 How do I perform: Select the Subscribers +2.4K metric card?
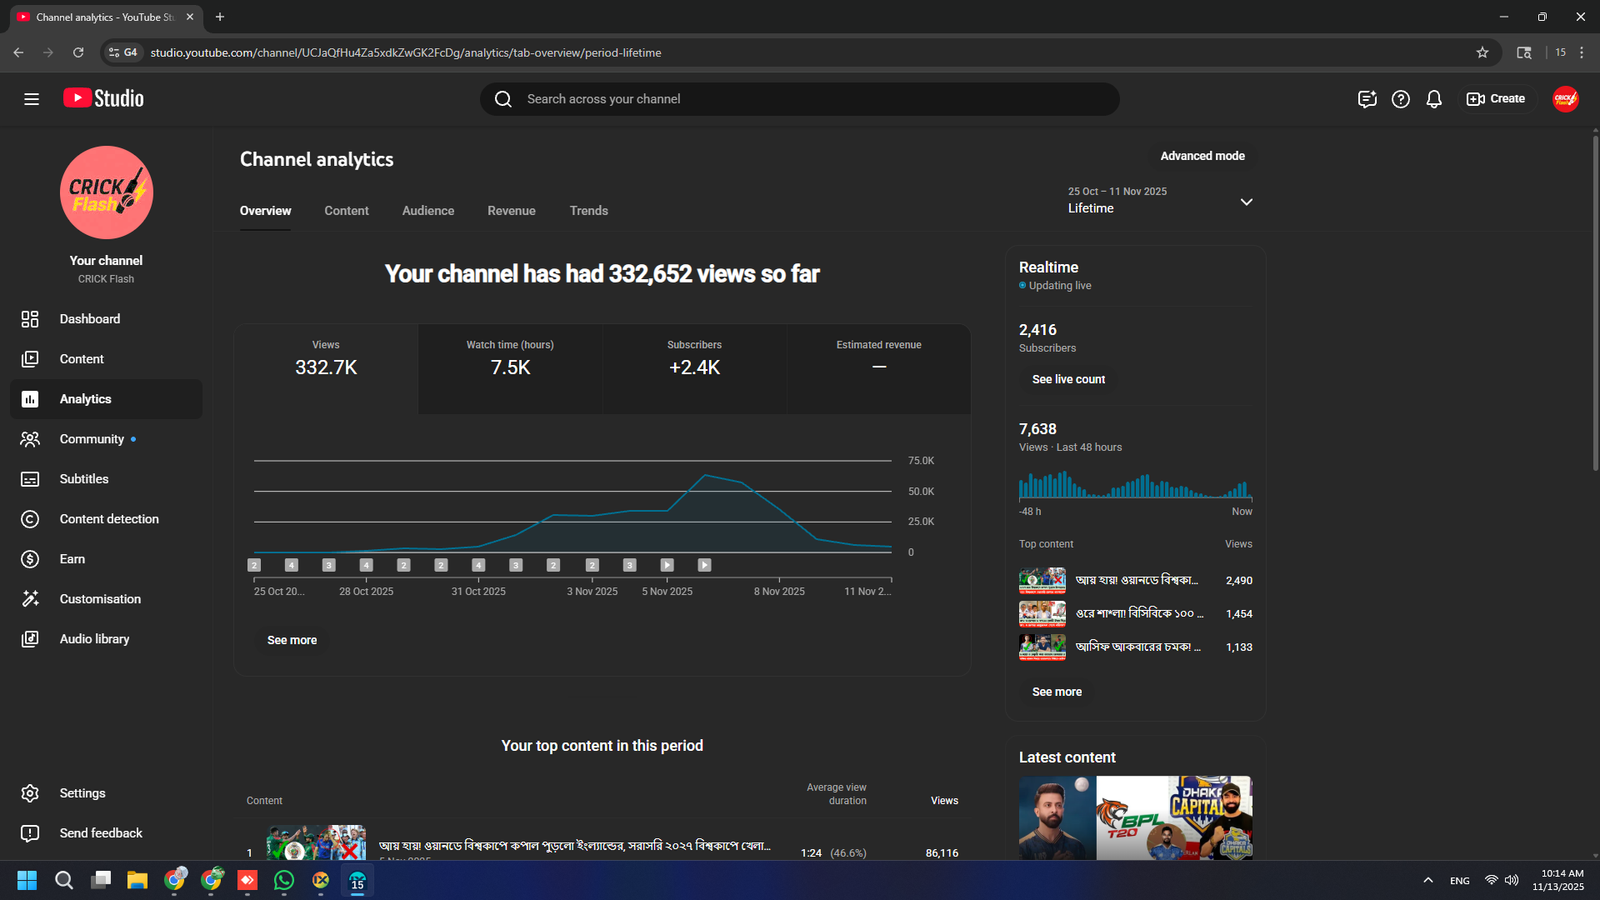pyautogui.click(x=694, y=368)
